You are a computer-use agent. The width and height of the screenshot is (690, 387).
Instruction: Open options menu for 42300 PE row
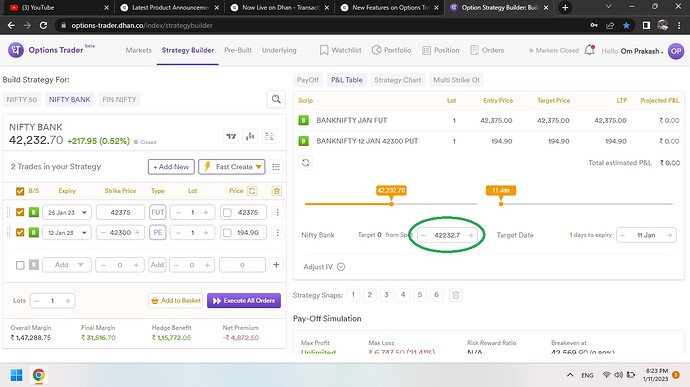[277, 232]
